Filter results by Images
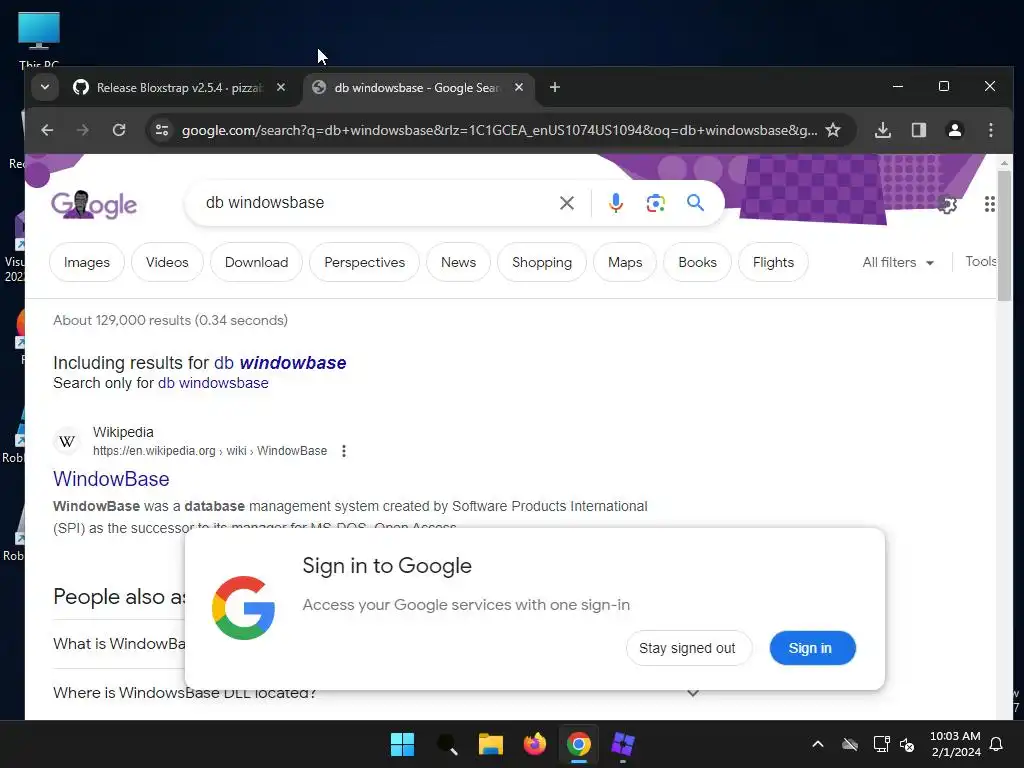The width and height of the screenshot is (1024, 768). point(87,262)
